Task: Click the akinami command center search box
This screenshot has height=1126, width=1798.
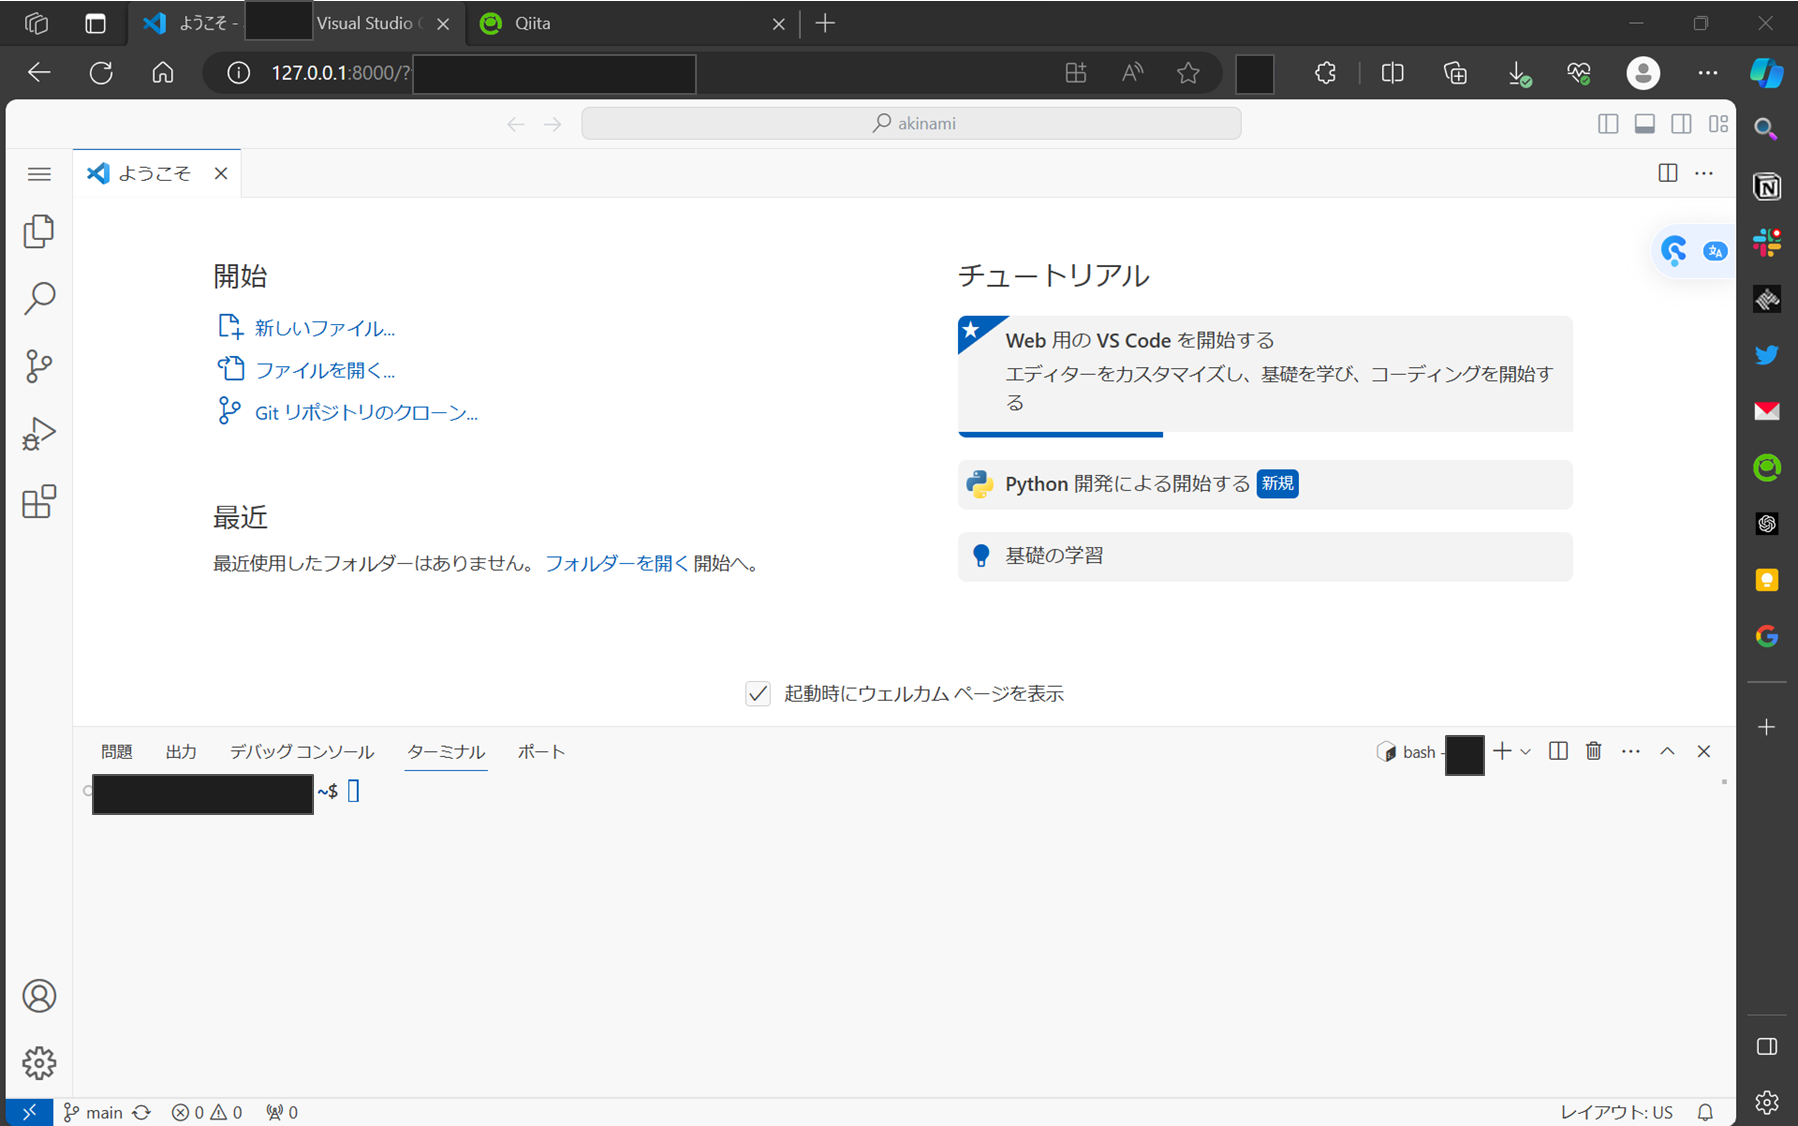Action: [911, 123]
